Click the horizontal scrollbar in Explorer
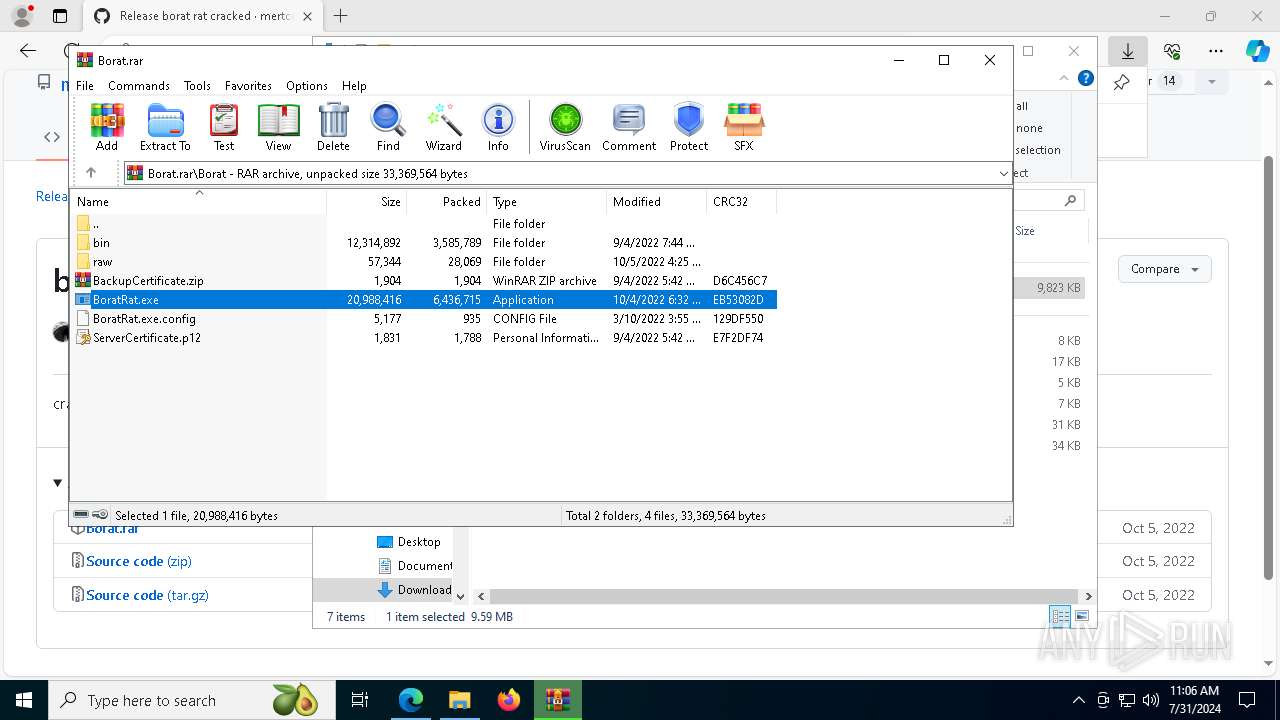The height and width of the screenshot is (720, 1280). tap(783, 596)
